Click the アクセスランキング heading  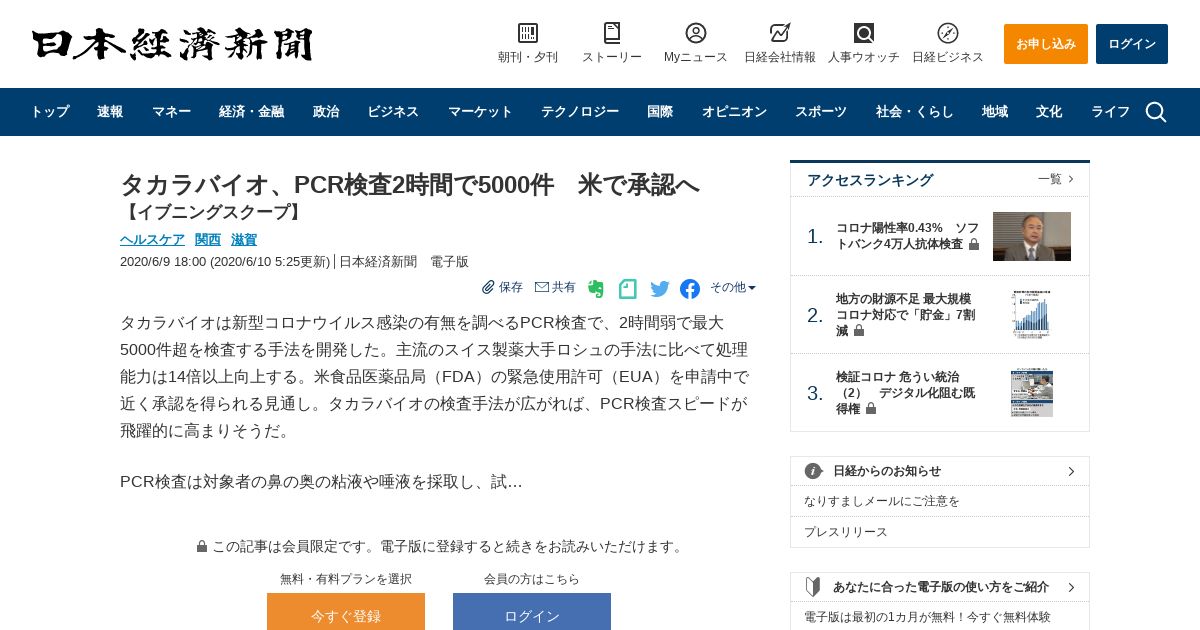[x=870, y=180]
